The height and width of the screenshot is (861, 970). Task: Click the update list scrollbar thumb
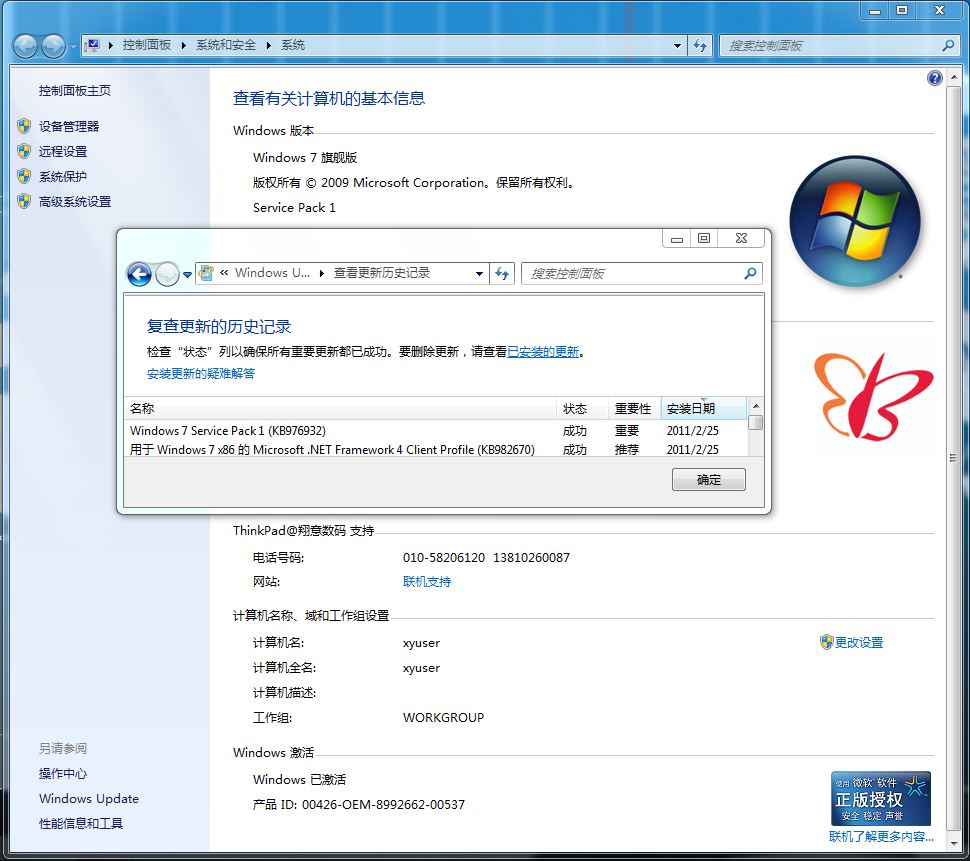(x=755, y=422)
